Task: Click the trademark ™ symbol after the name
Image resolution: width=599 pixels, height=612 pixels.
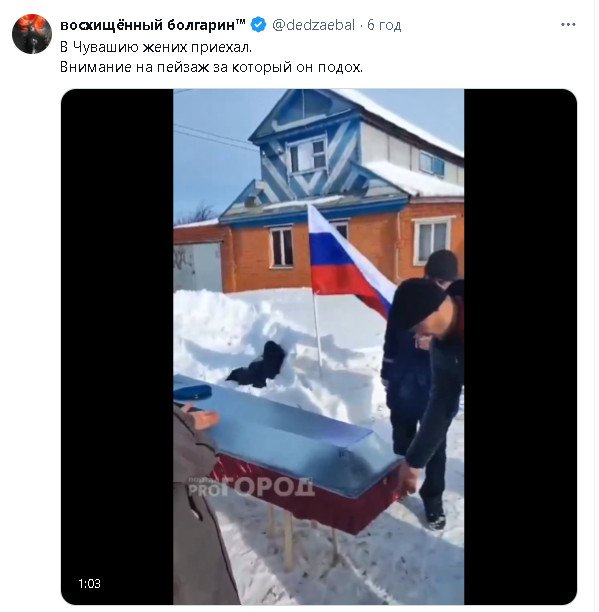Action: [x=241, y=21]
